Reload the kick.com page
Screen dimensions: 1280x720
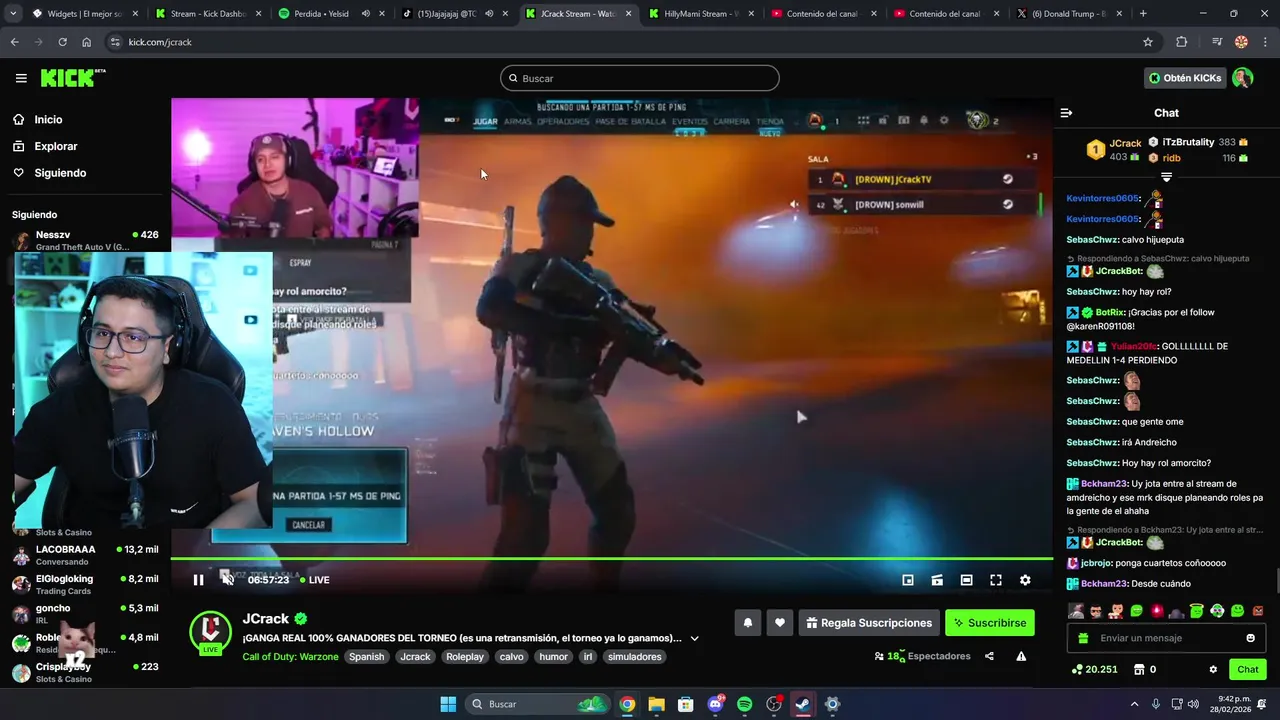tap(63, 42)
